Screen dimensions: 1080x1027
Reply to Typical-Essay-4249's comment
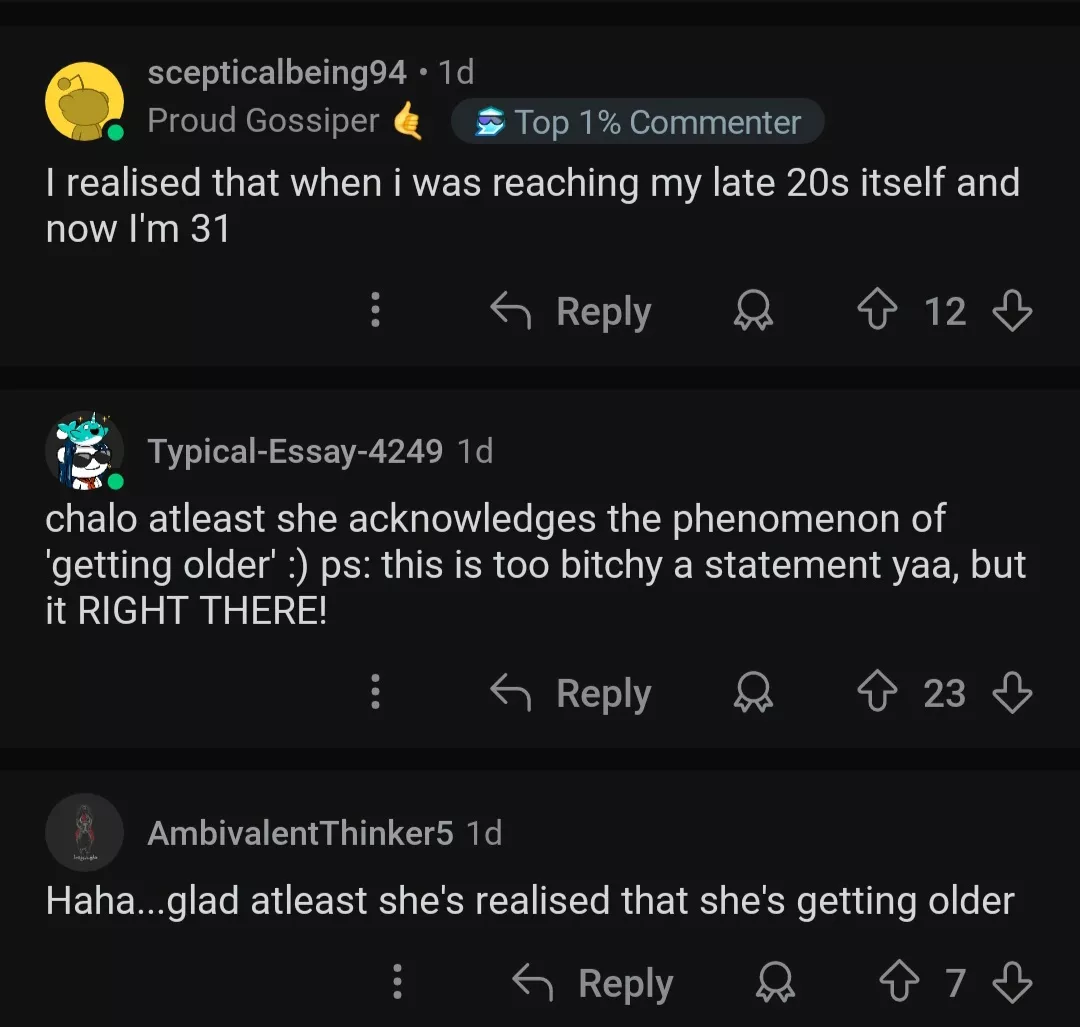tap(571, 692)
